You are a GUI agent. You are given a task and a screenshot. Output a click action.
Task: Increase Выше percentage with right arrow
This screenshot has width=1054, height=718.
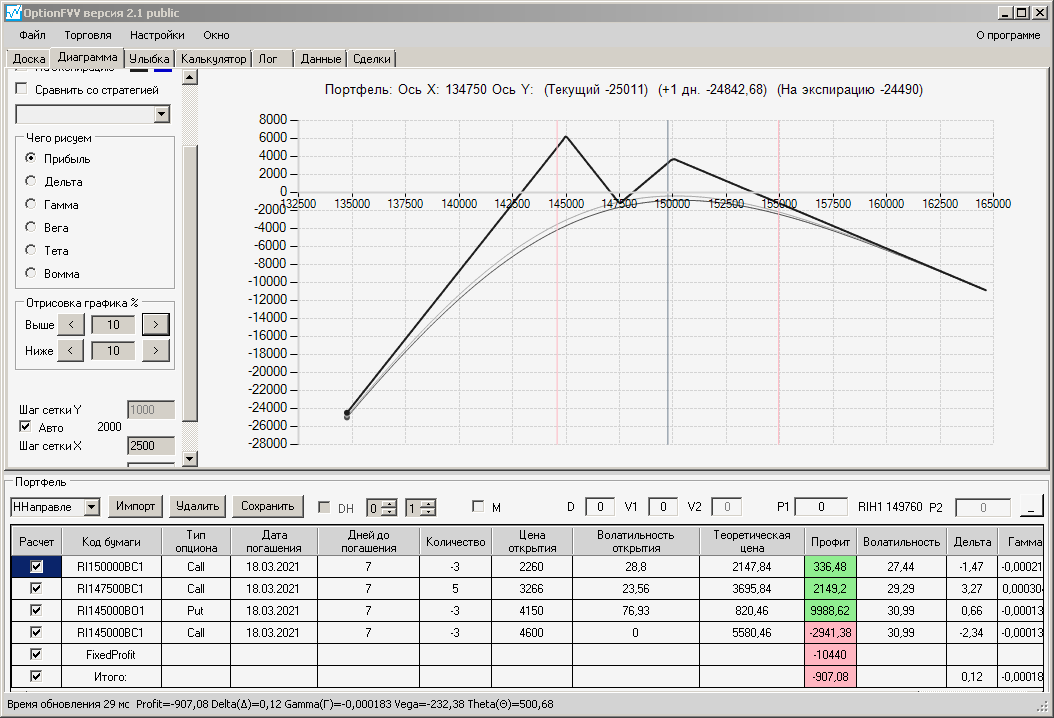156,325
